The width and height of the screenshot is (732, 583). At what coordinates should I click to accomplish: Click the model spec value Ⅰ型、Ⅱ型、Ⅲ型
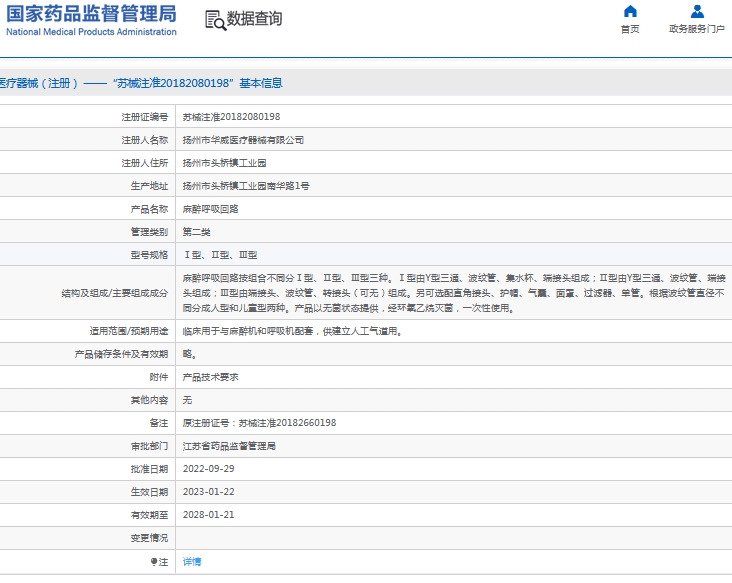tap(220, 255)
